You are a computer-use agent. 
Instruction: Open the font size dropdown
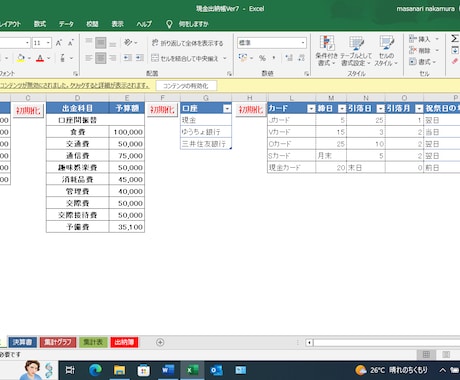click(48, 43)
